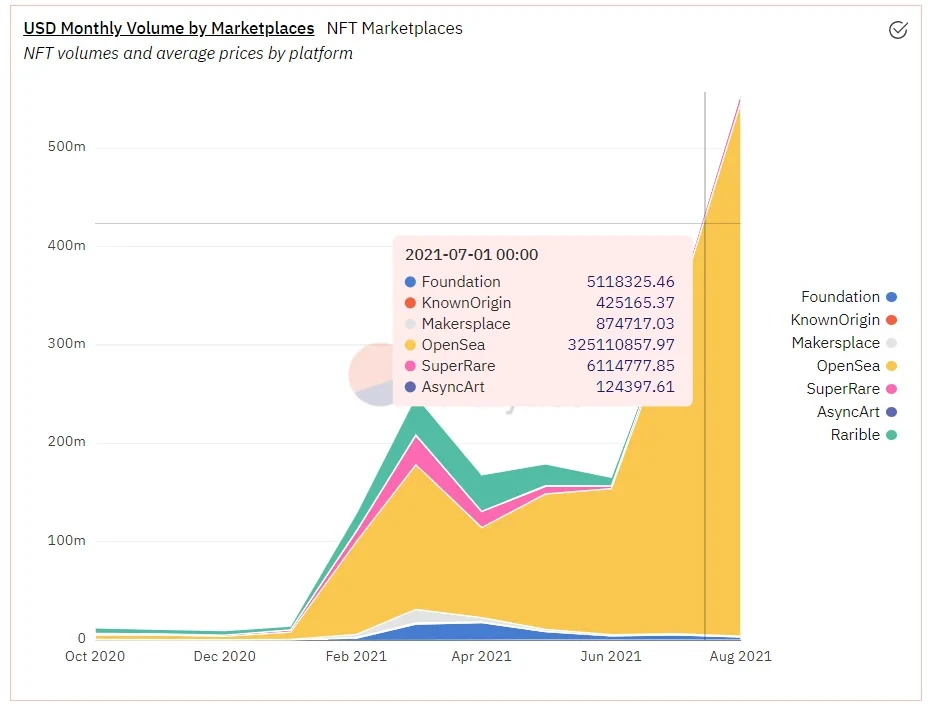Toggle Makersplace series in the legend
Screen dimensions: 933x707
(x=835, y=343)
